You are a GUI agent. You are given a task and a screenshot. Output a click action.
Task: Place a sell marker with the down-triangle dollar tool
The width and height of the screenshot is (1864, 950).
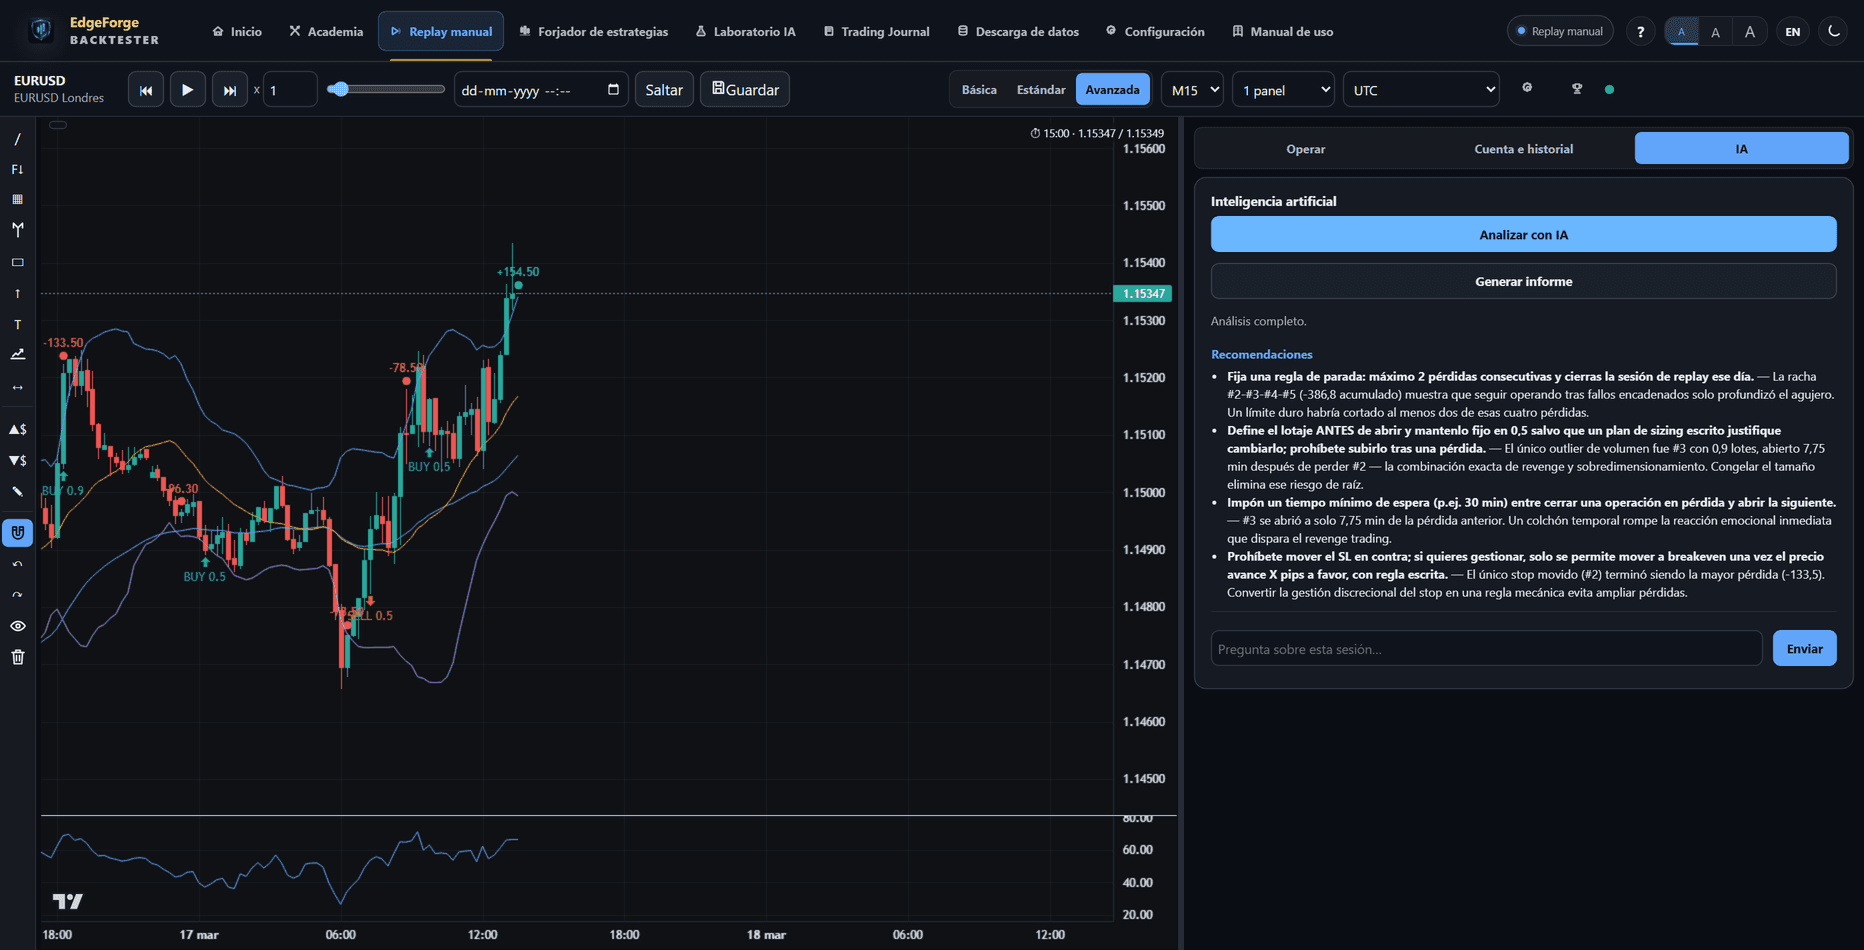point(18,460)
